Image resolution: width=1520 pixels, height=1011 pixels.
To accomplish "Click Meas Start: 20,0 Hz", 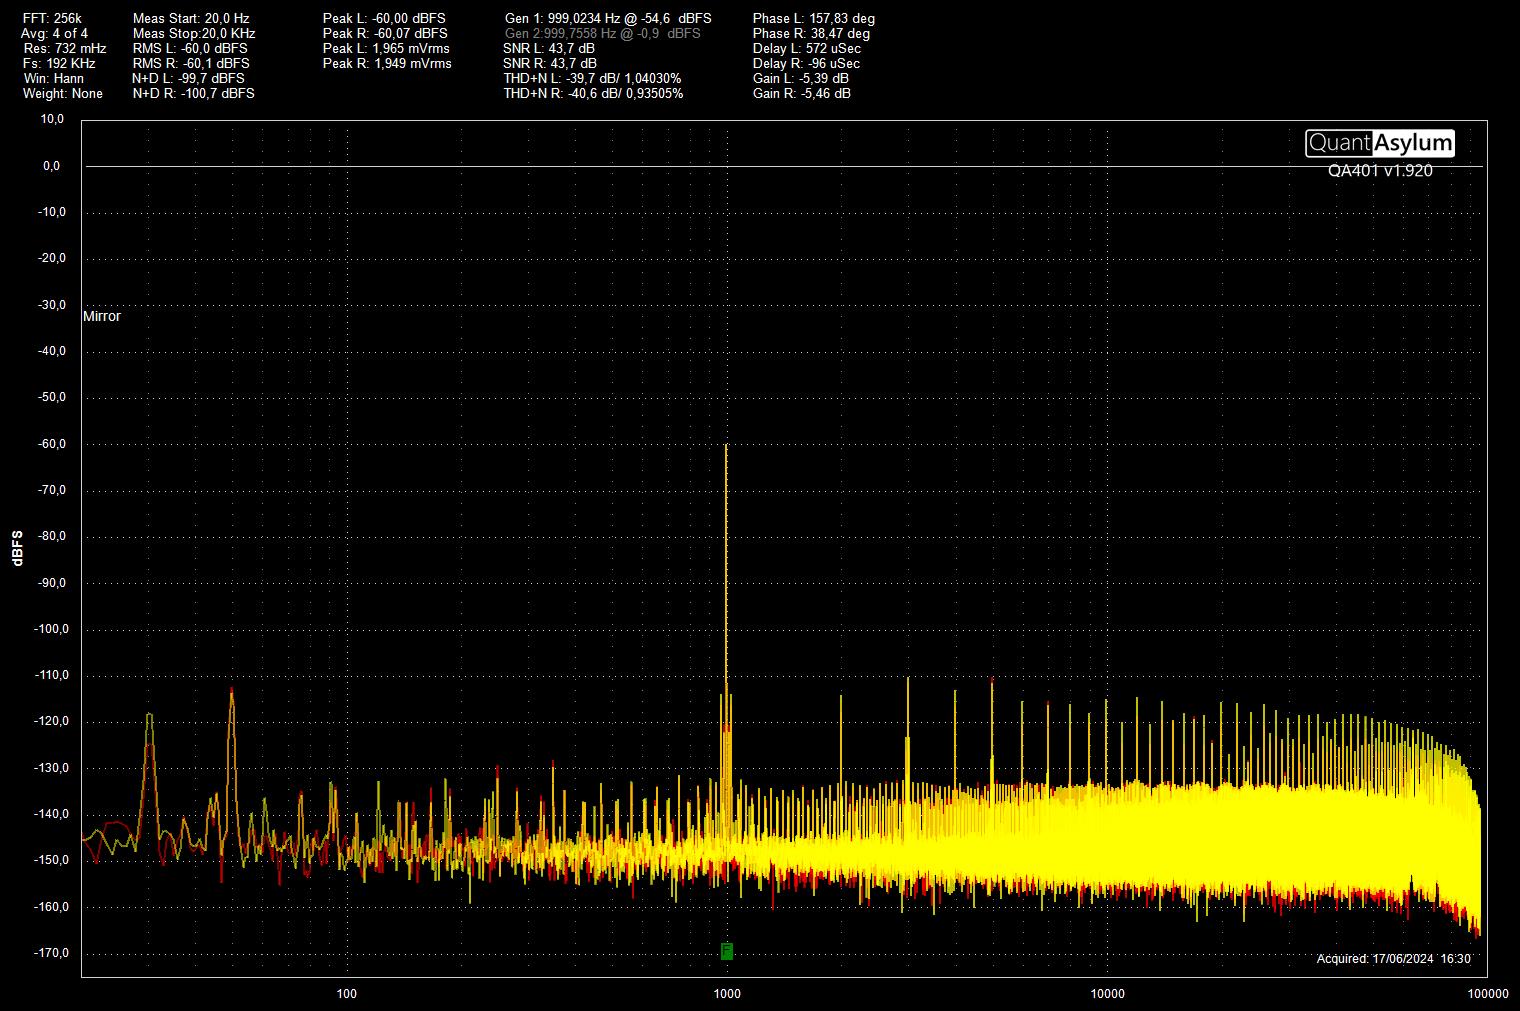I will 191,18.
